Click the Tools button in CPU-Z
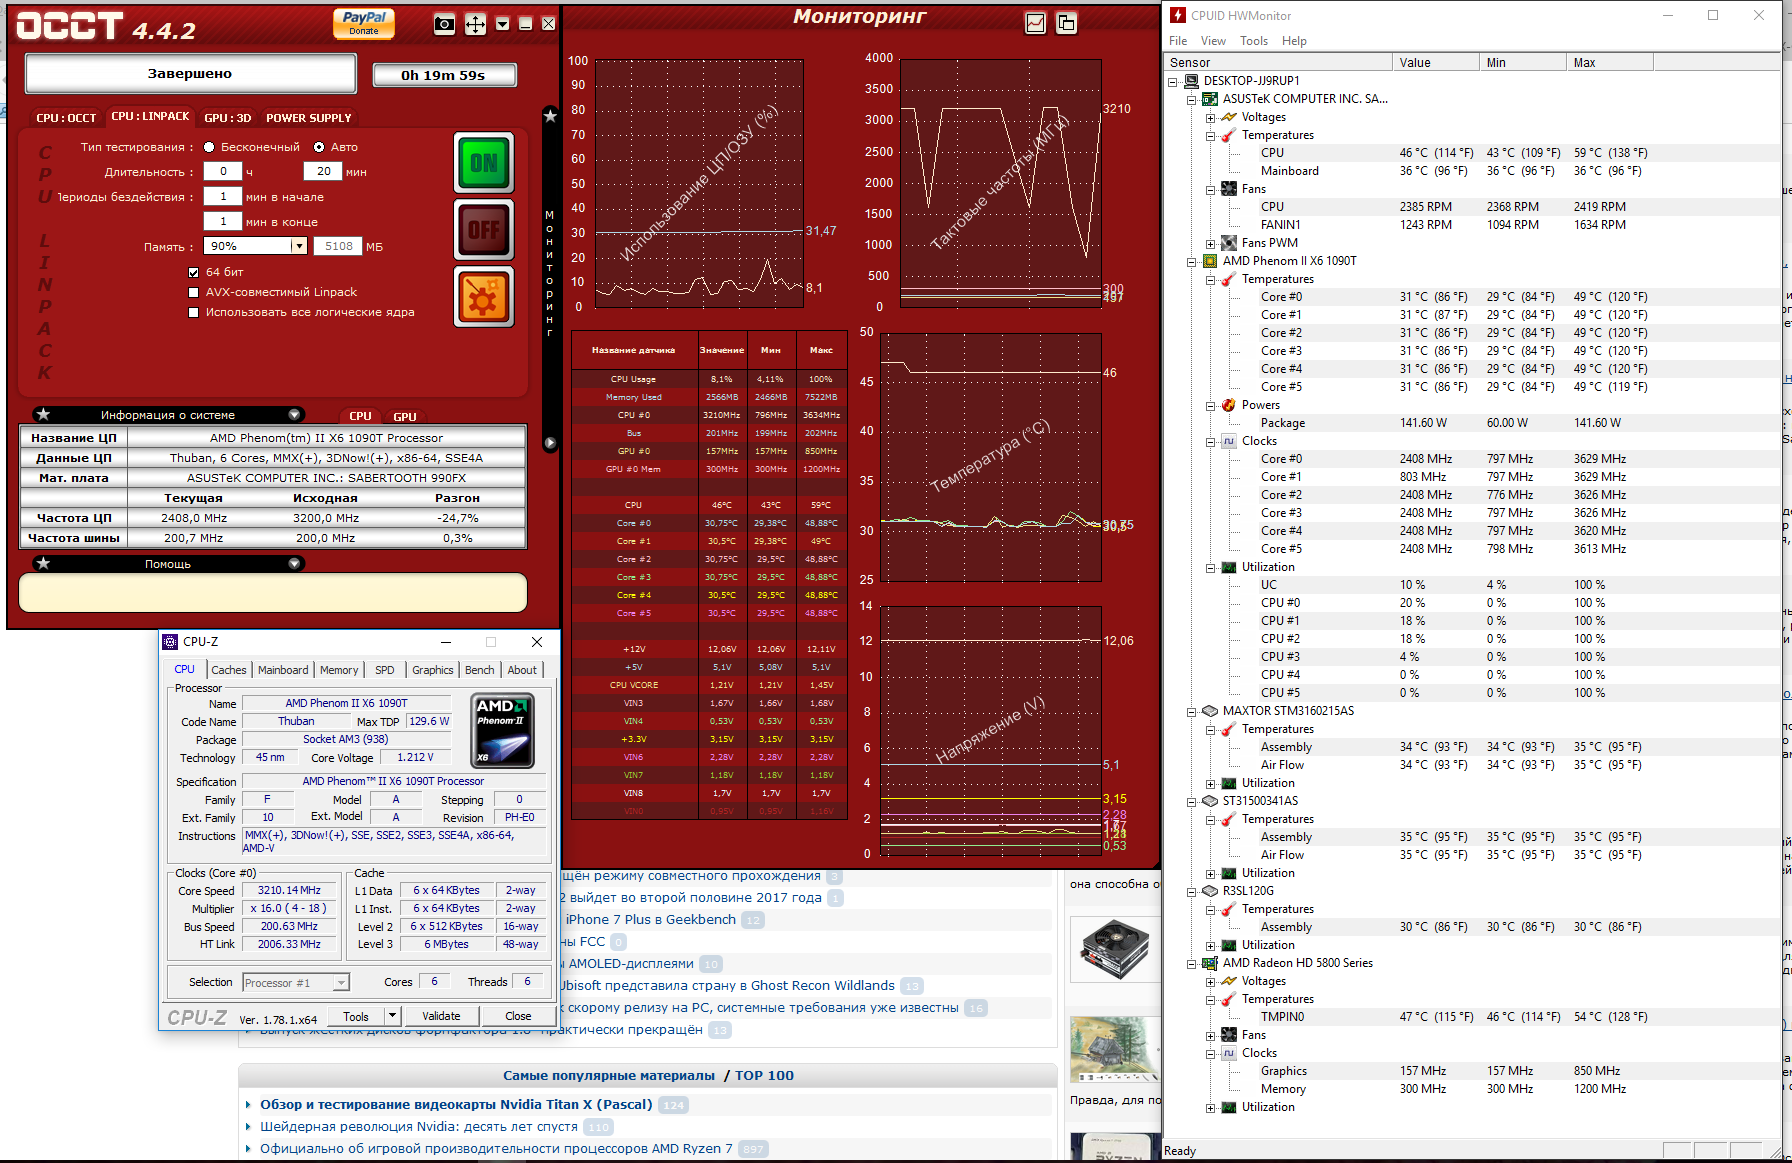The image size is (1792, 1163). (356, 1016)
